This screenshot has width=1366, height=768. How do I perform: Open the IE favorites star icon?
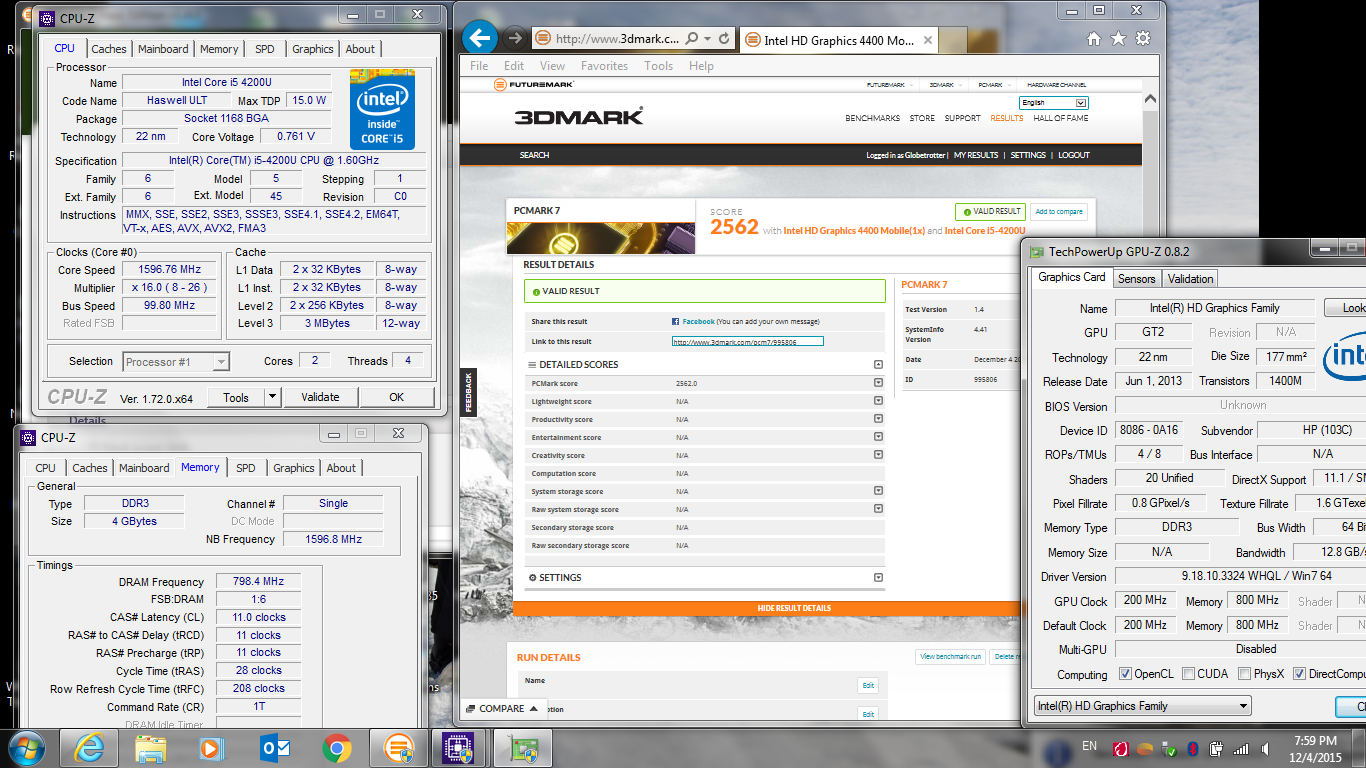tap(1118, 39)
